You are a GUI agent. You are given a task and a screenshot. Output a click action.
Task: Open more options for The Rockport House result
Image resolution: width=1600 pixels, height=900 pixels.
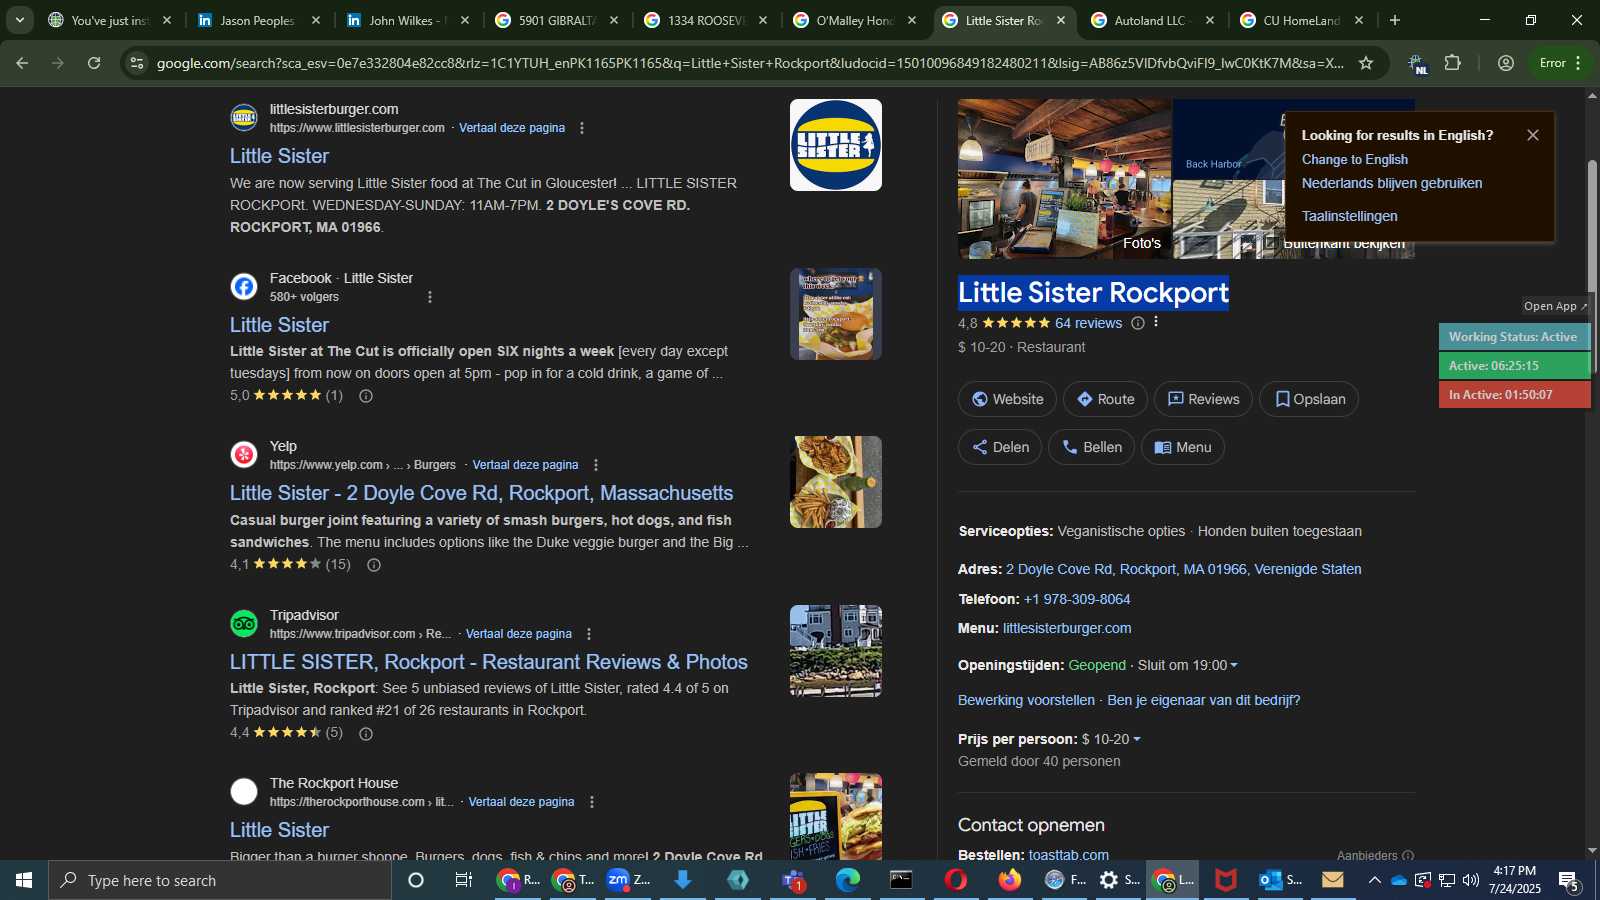pyautogui.click(x=592, y=802)
